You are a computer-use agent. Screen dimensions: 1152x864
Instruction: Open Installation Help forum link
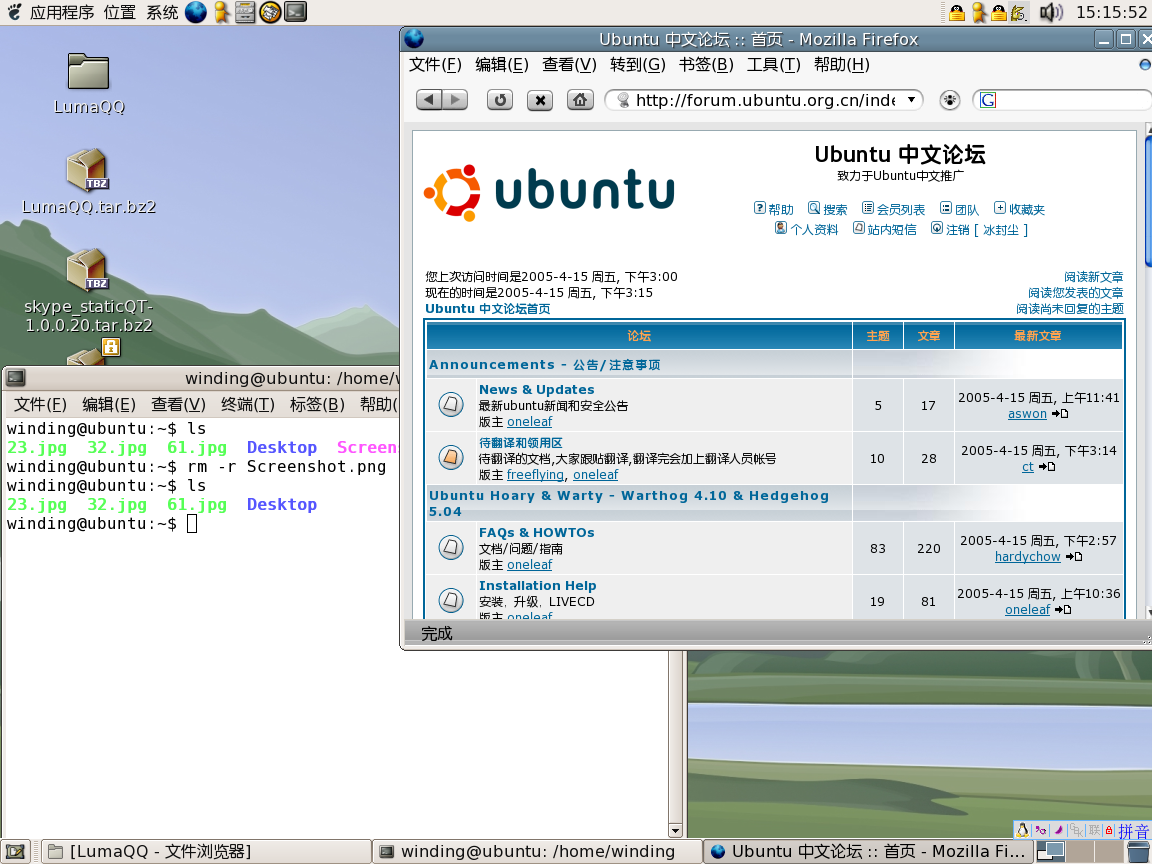point(537,585)
